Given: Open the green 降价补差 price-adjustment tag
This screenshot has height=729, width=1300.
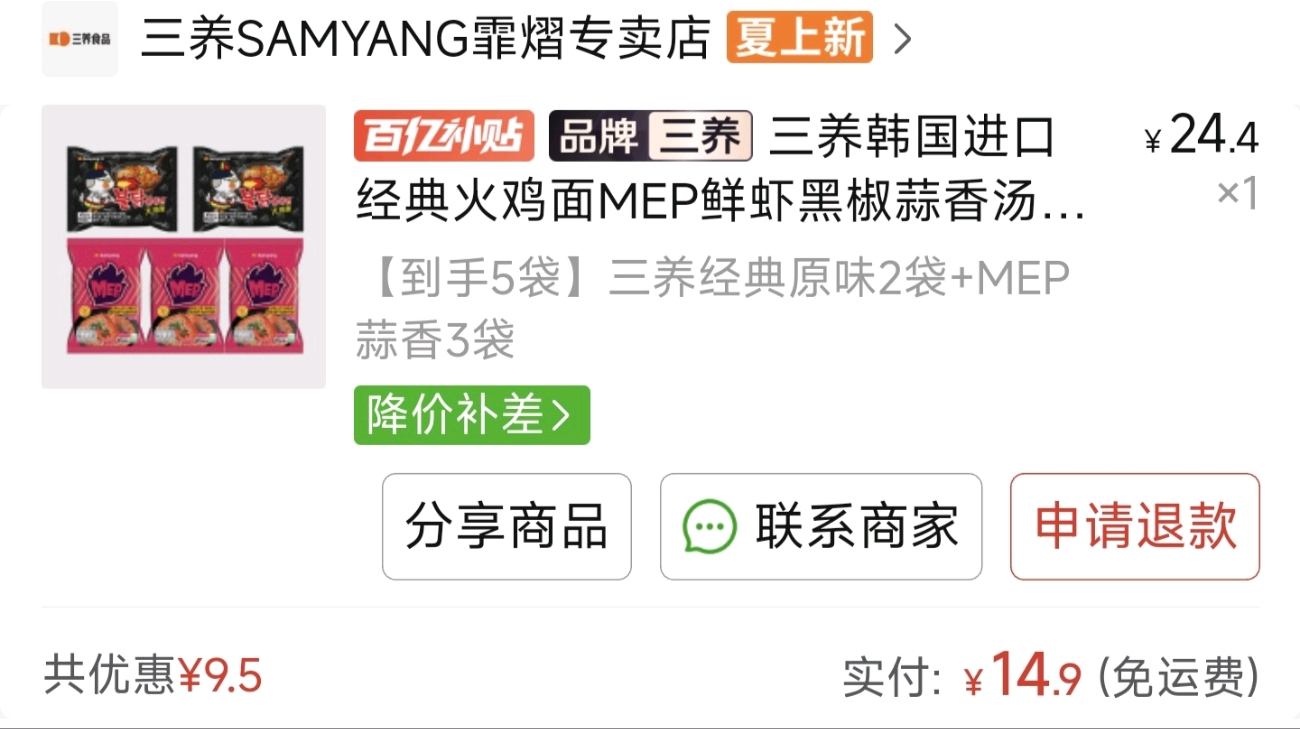Looking at the screenshot, I should click(x=472, y=415).
